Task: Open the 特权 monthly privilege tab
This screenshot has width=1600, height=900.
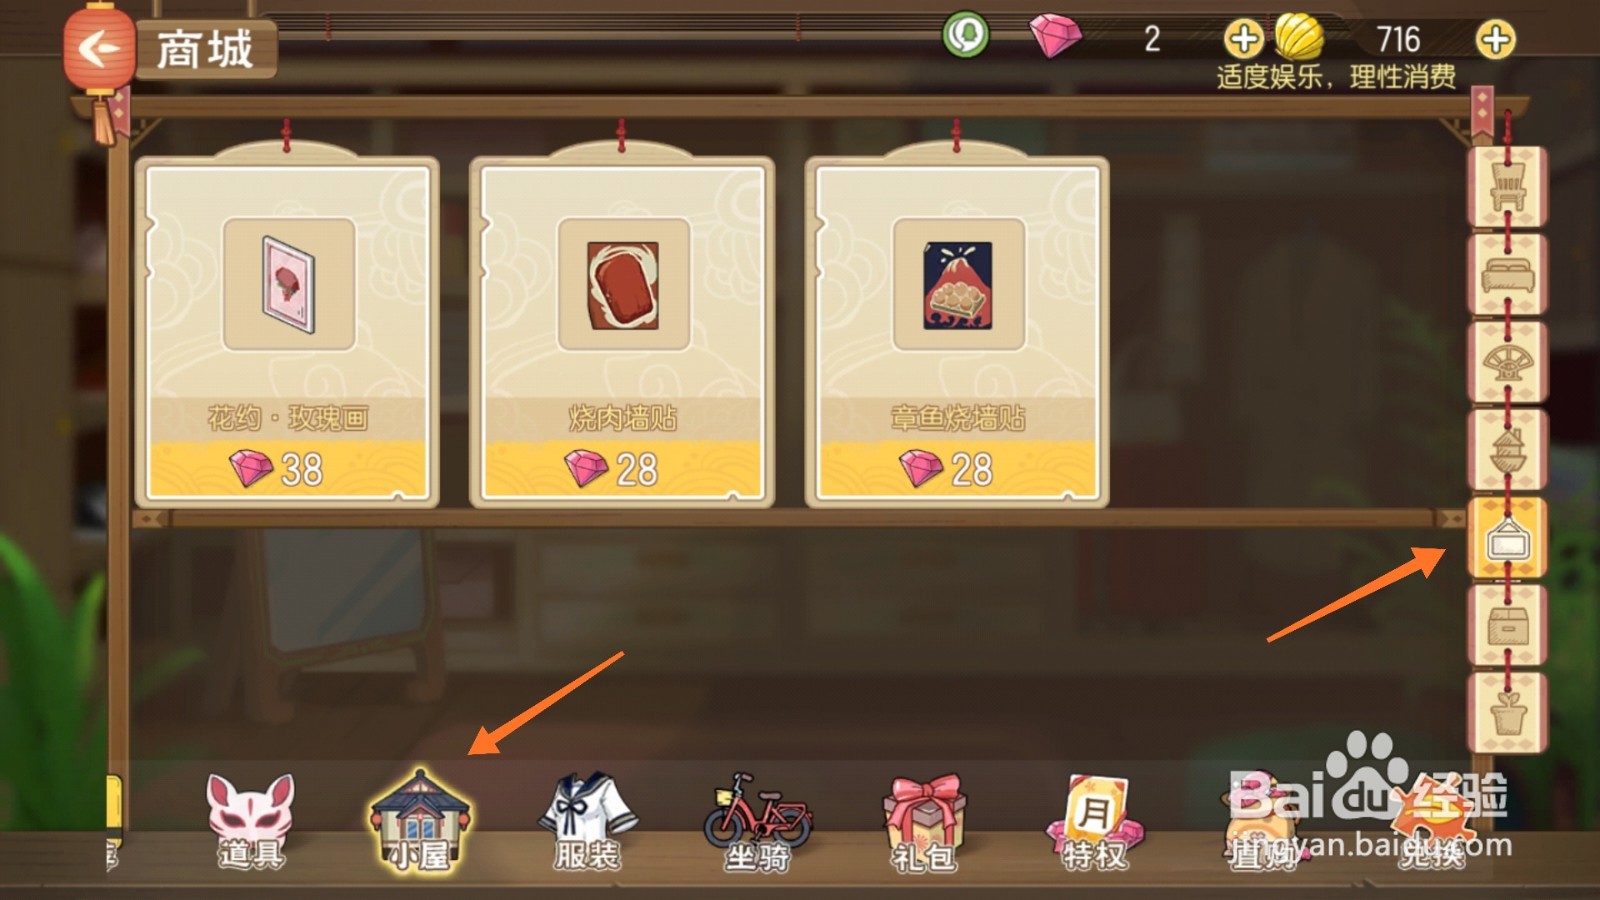Action: (1094, 822)
